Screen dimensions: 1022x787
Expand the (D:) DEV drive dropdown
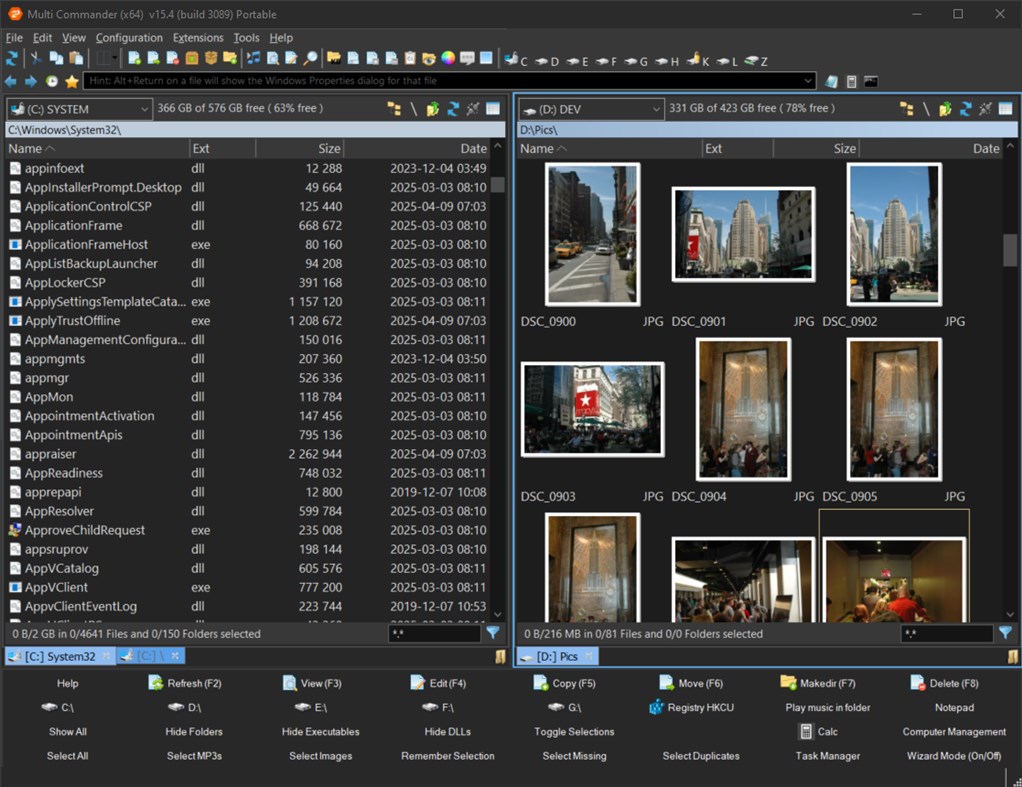(x=590, y=109)
